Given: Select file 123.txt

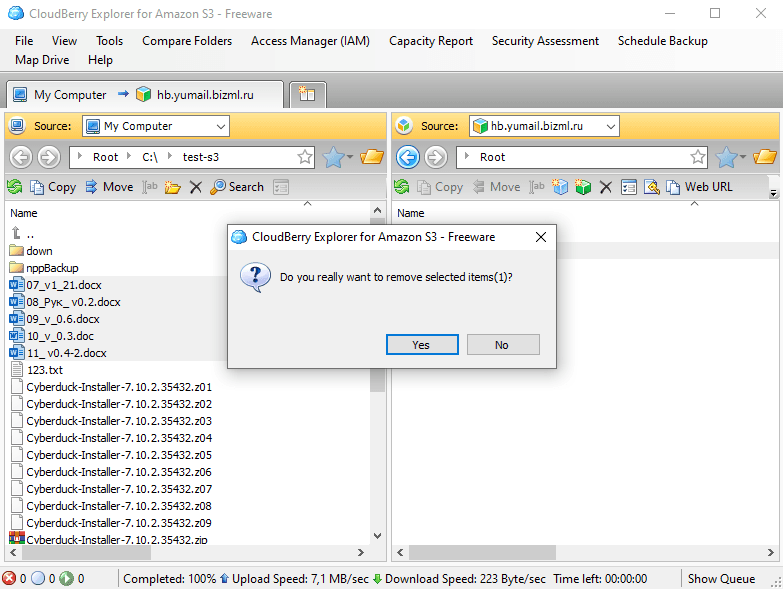Looking at the screenshot, I should (45, 370).
